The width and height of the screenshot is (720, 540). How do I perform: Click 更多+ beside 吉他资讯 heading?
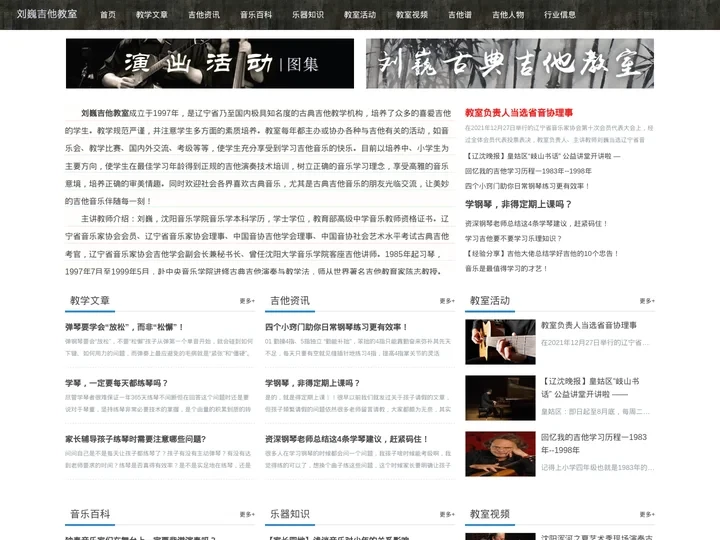click(447, 301)
